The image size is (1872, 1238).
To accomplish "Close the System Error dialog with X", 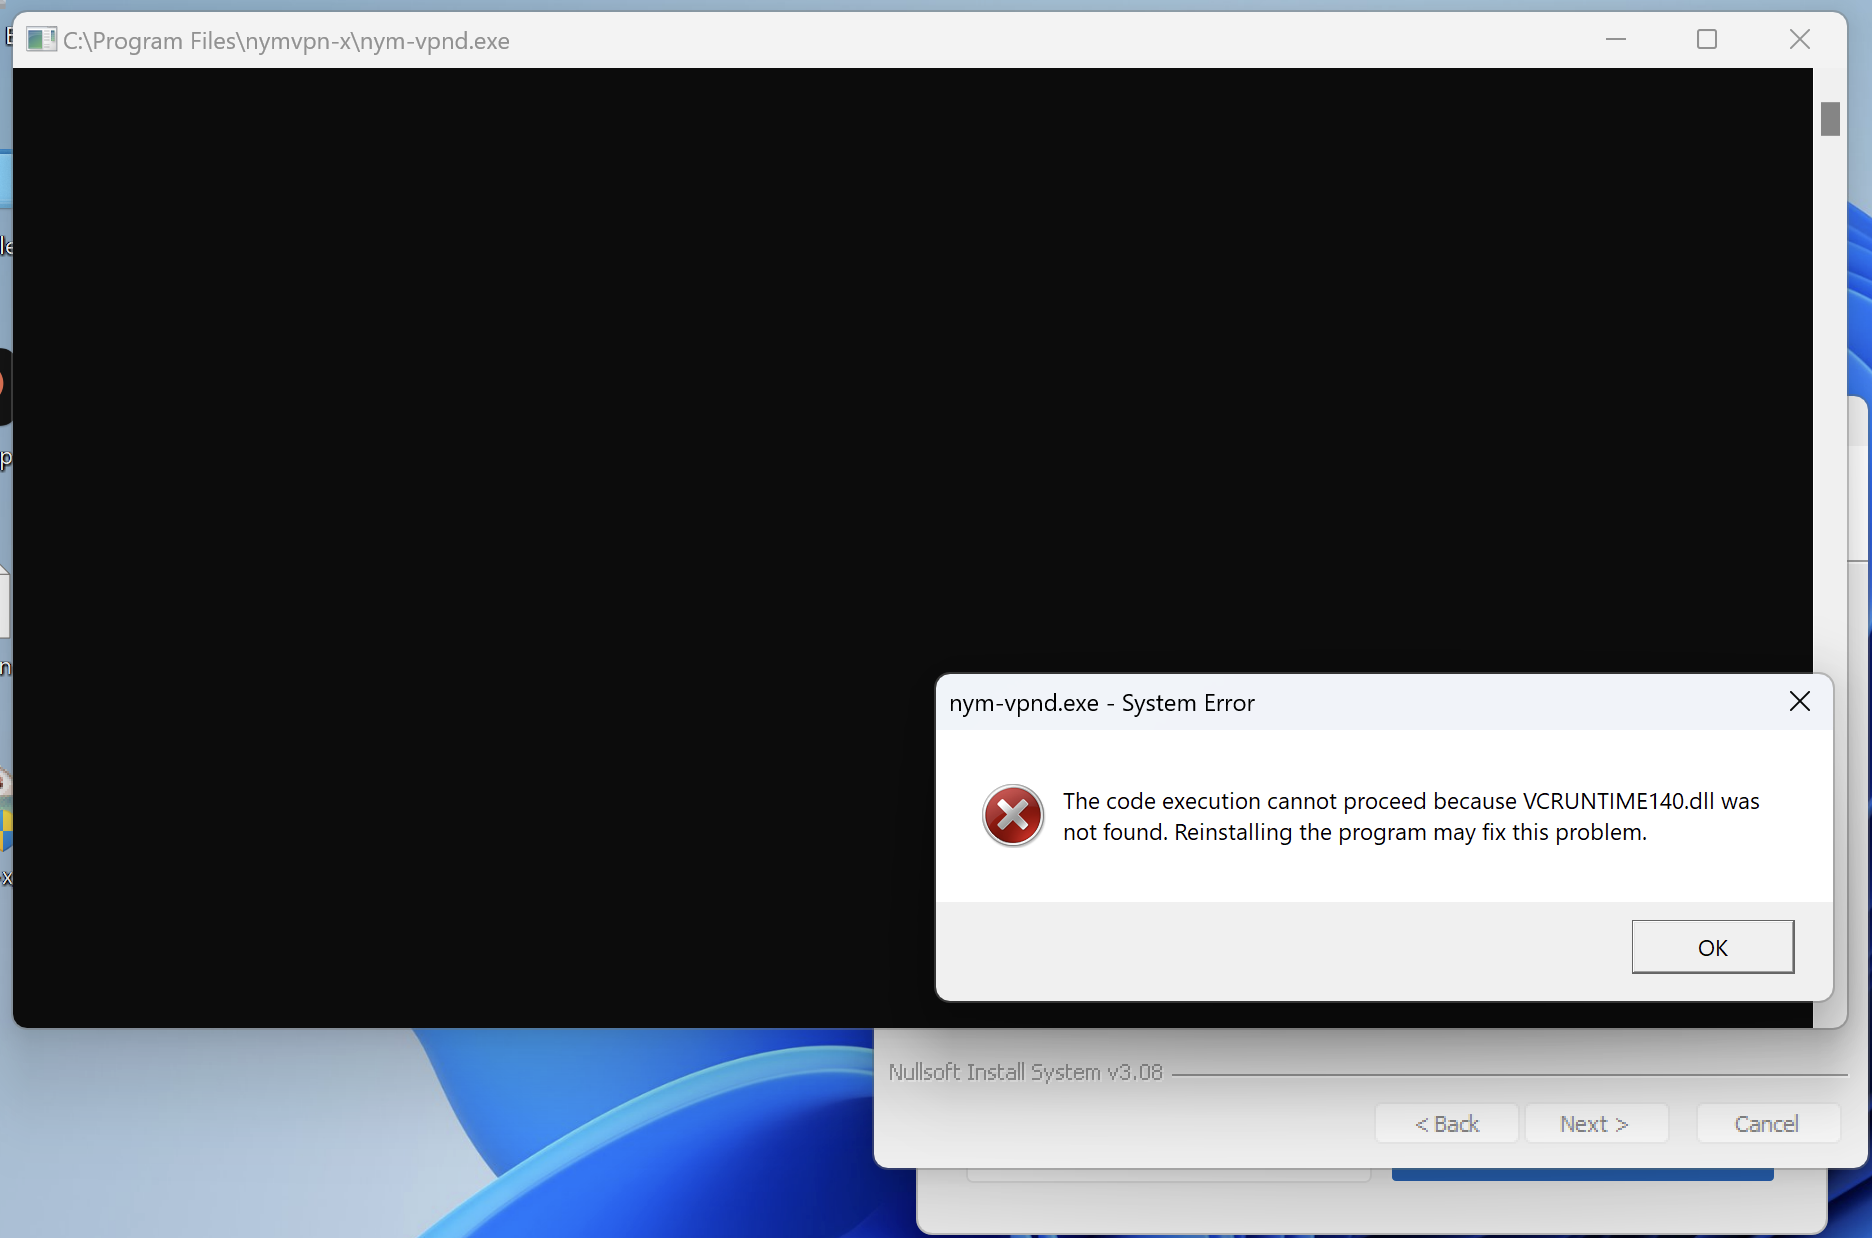I will 1799,702.
